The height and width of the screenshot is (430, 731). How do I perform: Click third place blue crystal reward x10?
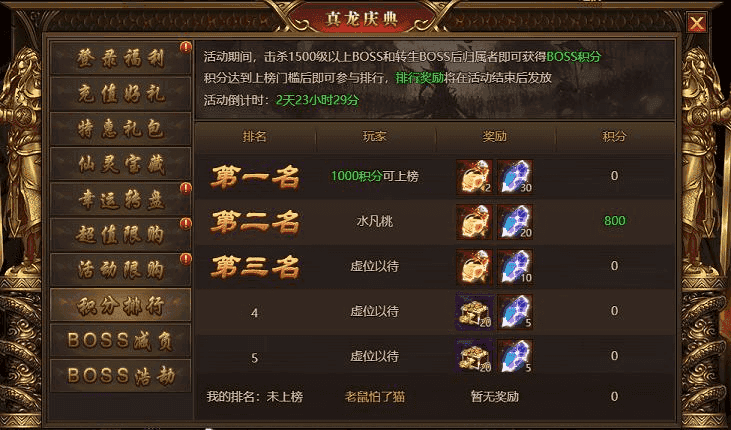pyautogui.click(x=515, y=267)
